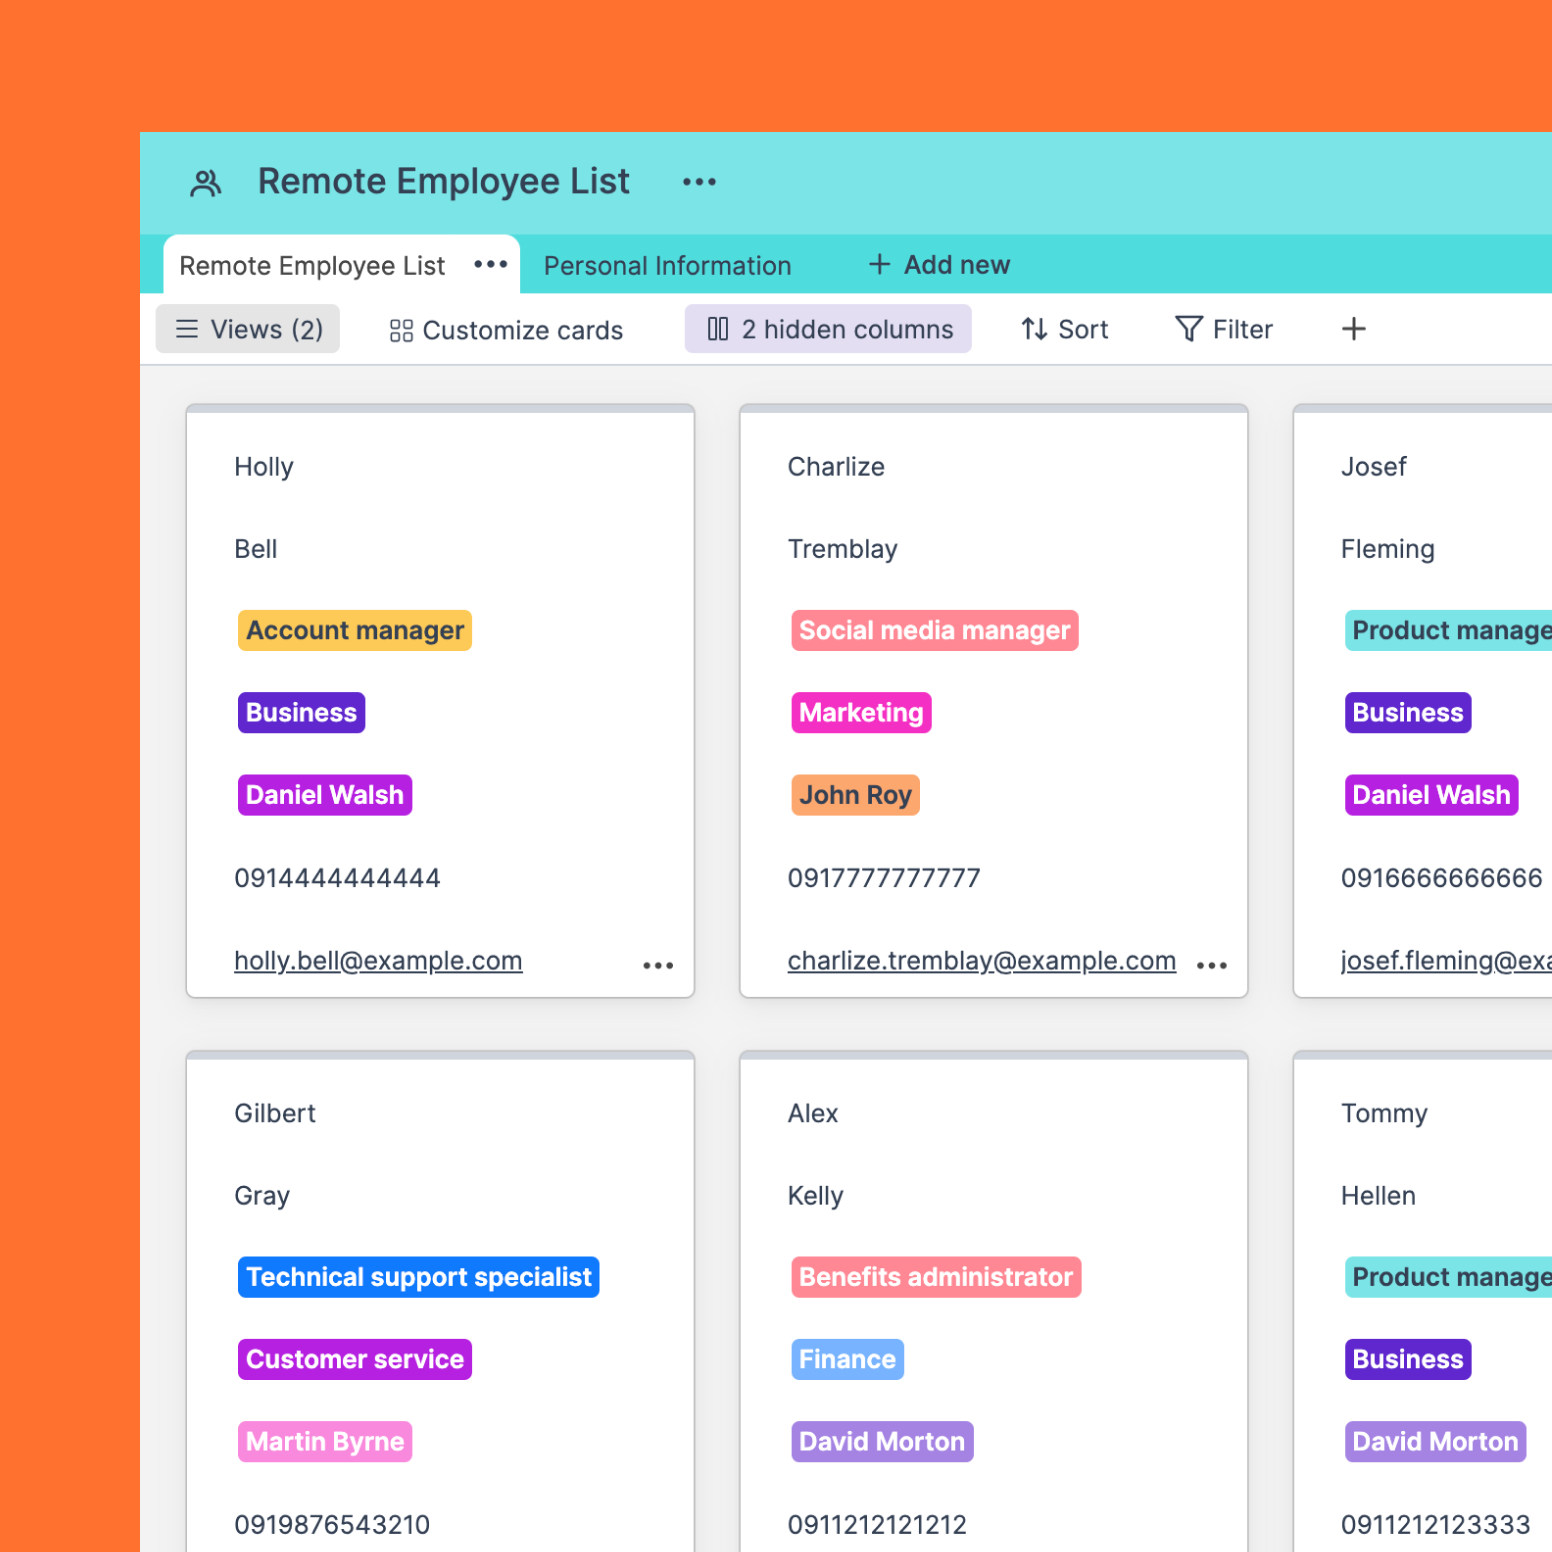Screen dimensions: 1552x1552
Task: Open Holly Bell's card options menu
Action: coord(658,963)
